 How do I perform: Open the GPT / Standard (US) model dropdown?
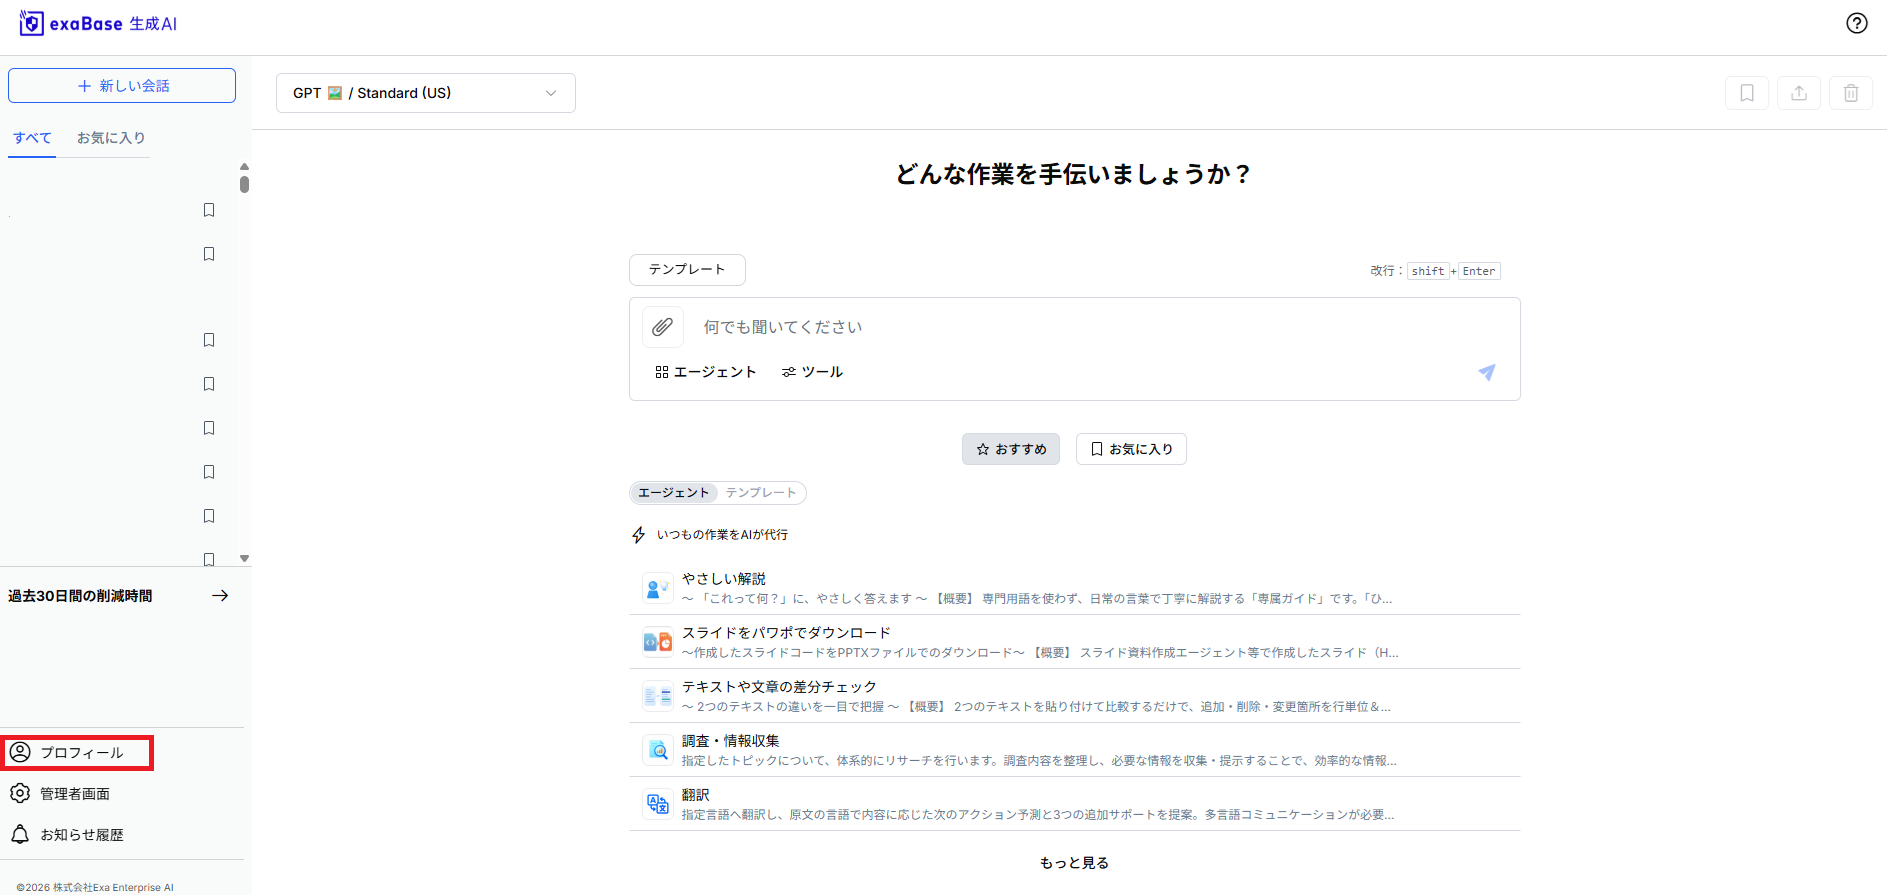click(x=426, y=93)
